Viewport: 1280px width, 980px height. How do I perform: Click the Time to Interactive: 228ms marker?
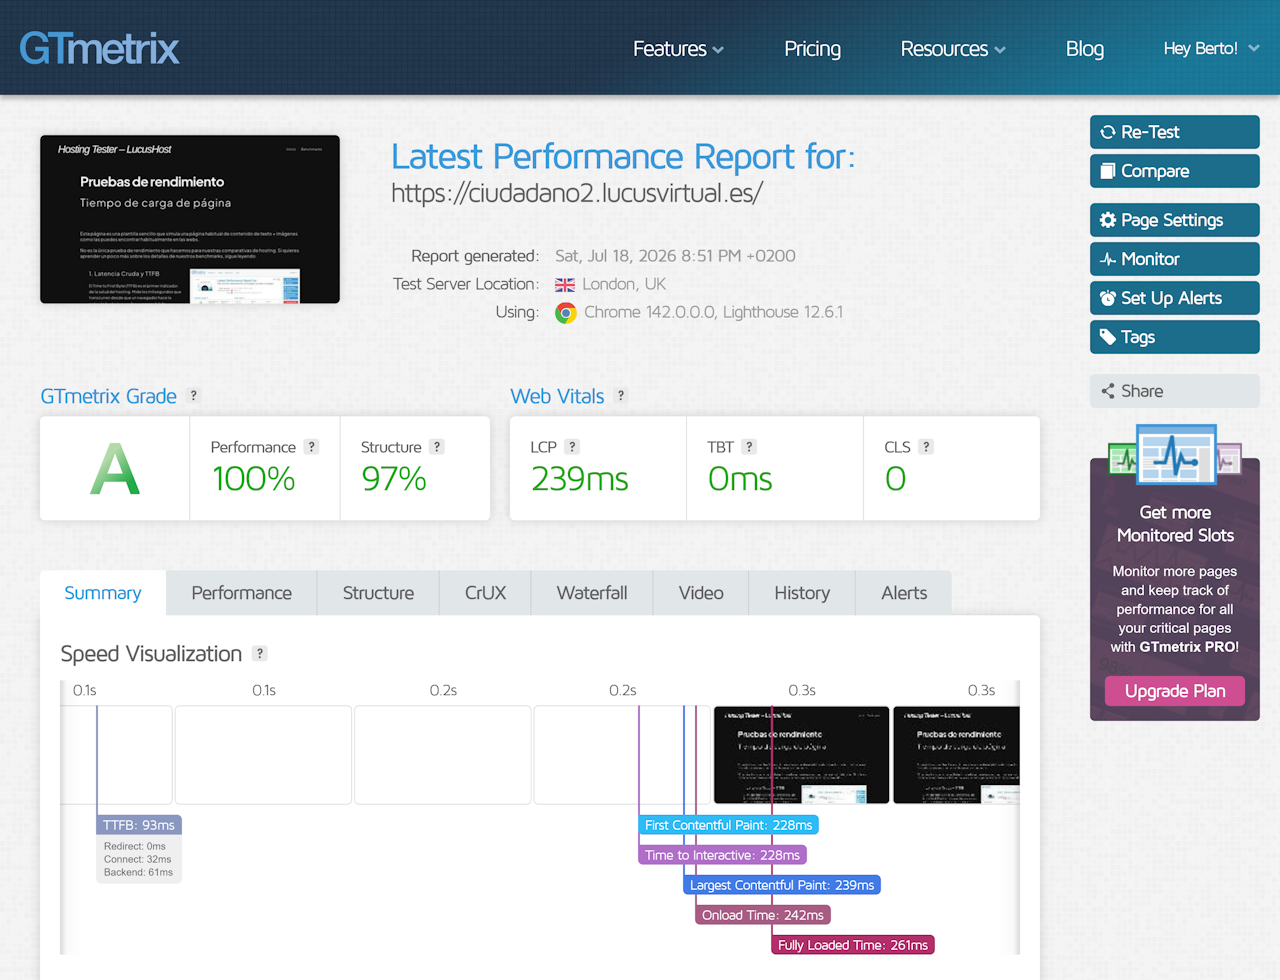(x=723, y=855)
